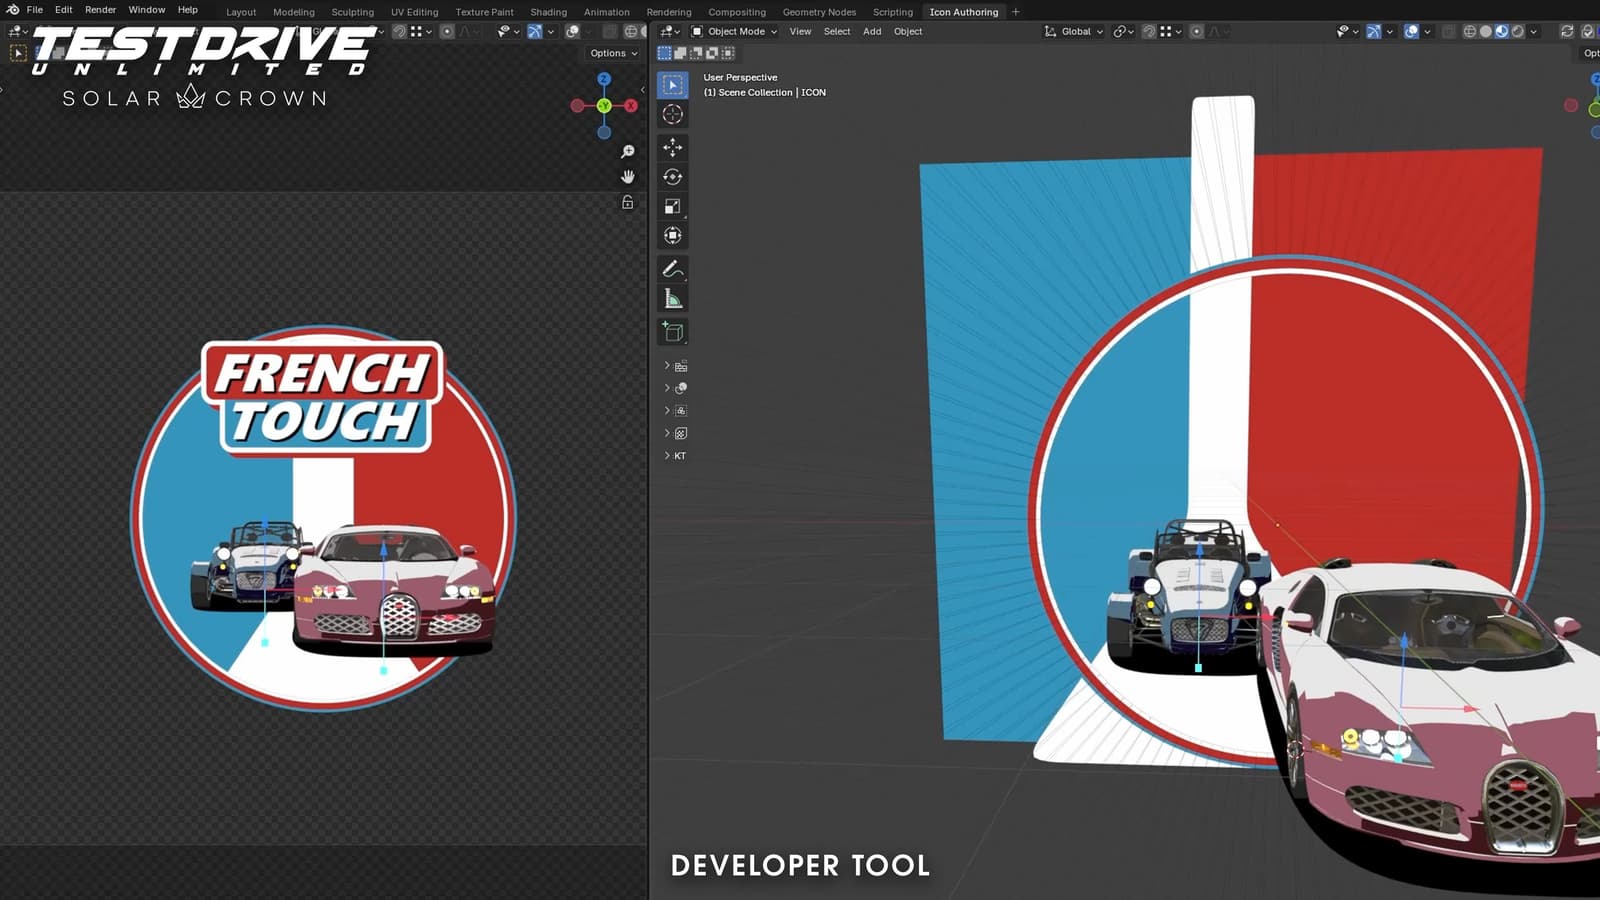Switch right viewport to wireframe shading
Screen dimensions: 1600x900
pos(1470,31)
